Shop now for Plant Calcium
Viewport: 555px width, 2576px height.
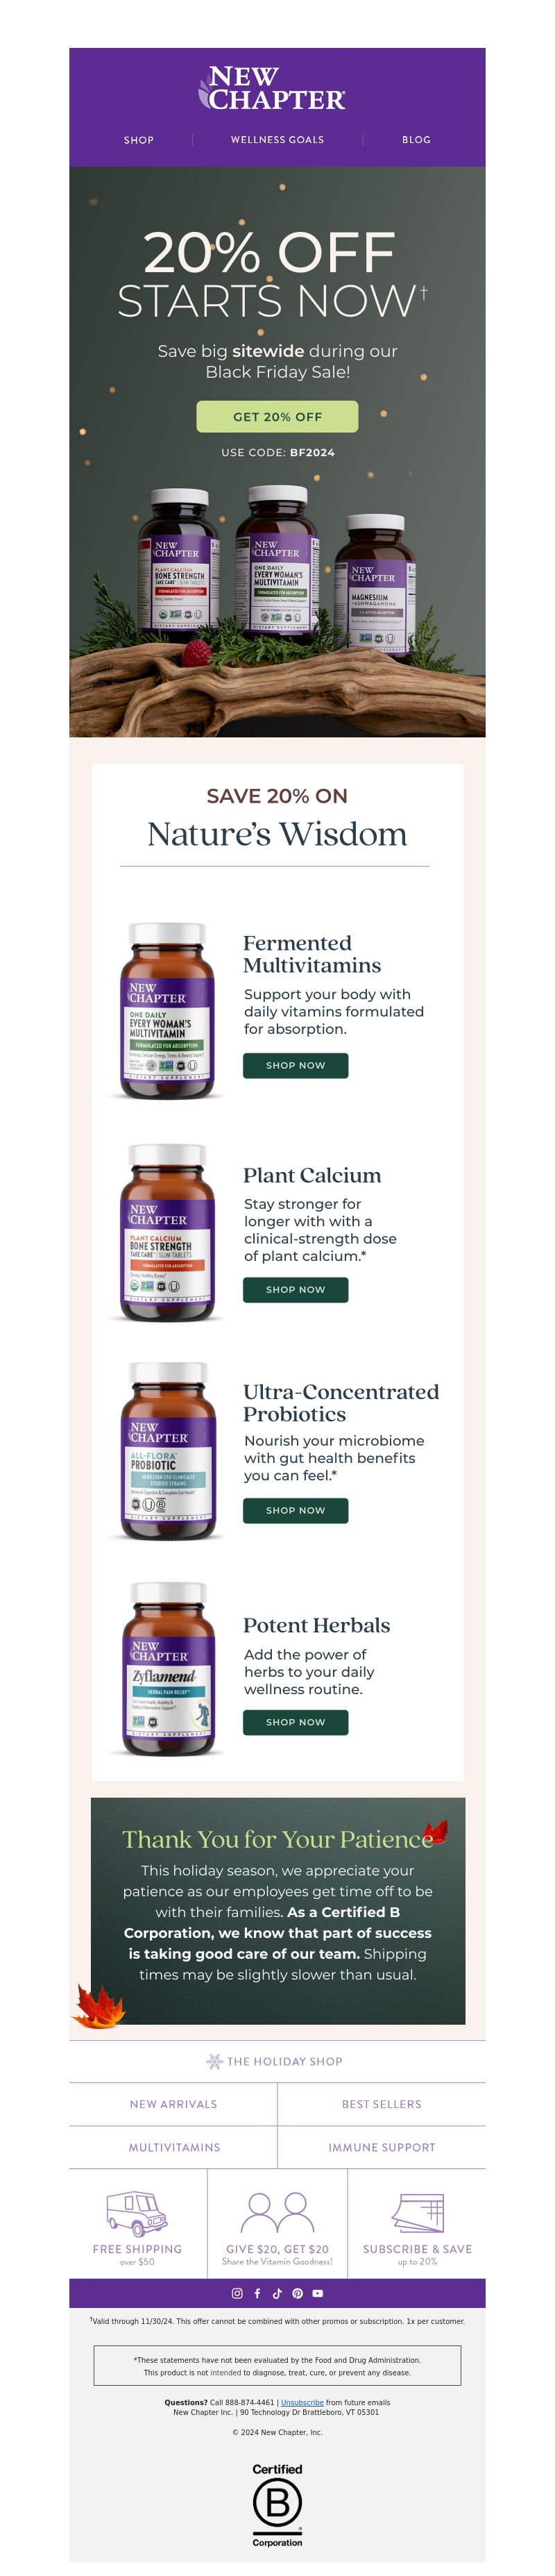[296, 1290]
